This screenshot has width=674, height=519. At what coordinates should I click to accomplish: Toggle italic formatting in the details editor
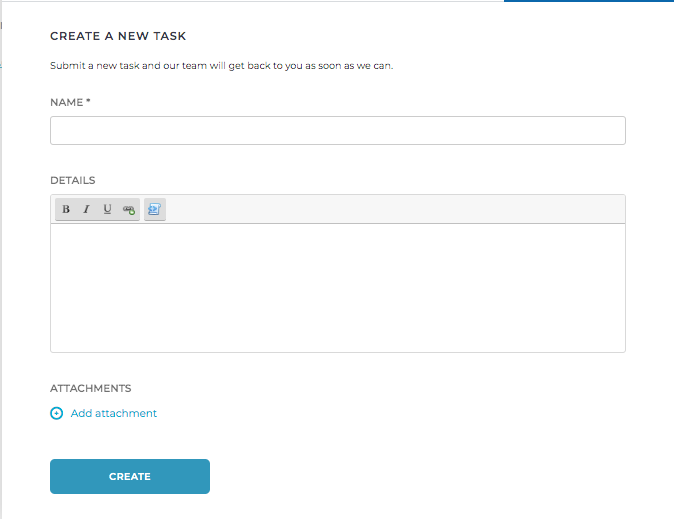(87, 210)
